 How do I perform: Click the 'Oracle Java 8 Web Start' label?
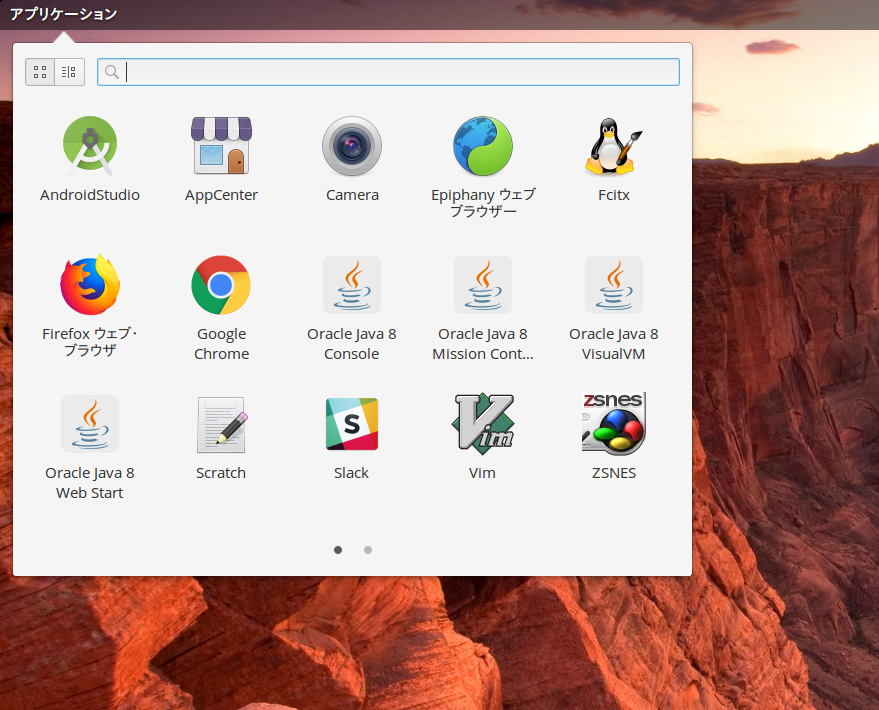[x=90, y=483]
